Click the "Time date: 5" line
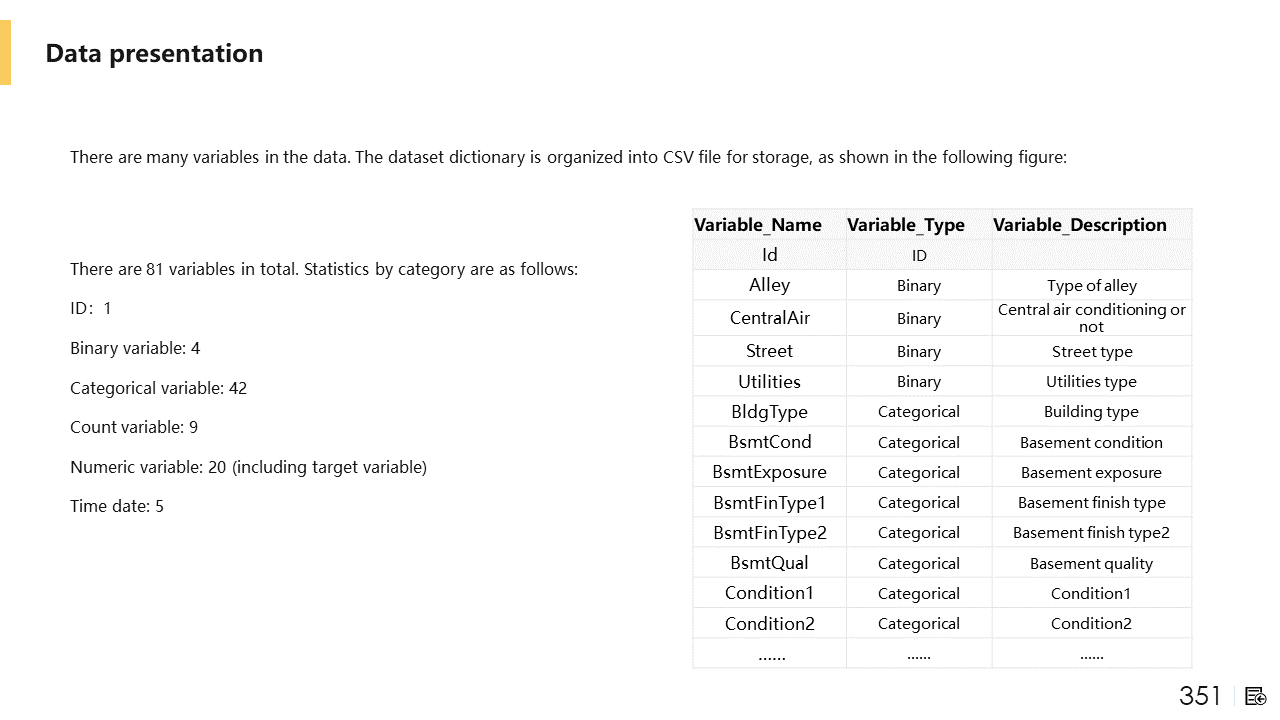The image size is (1280, 720). (117, 506)
